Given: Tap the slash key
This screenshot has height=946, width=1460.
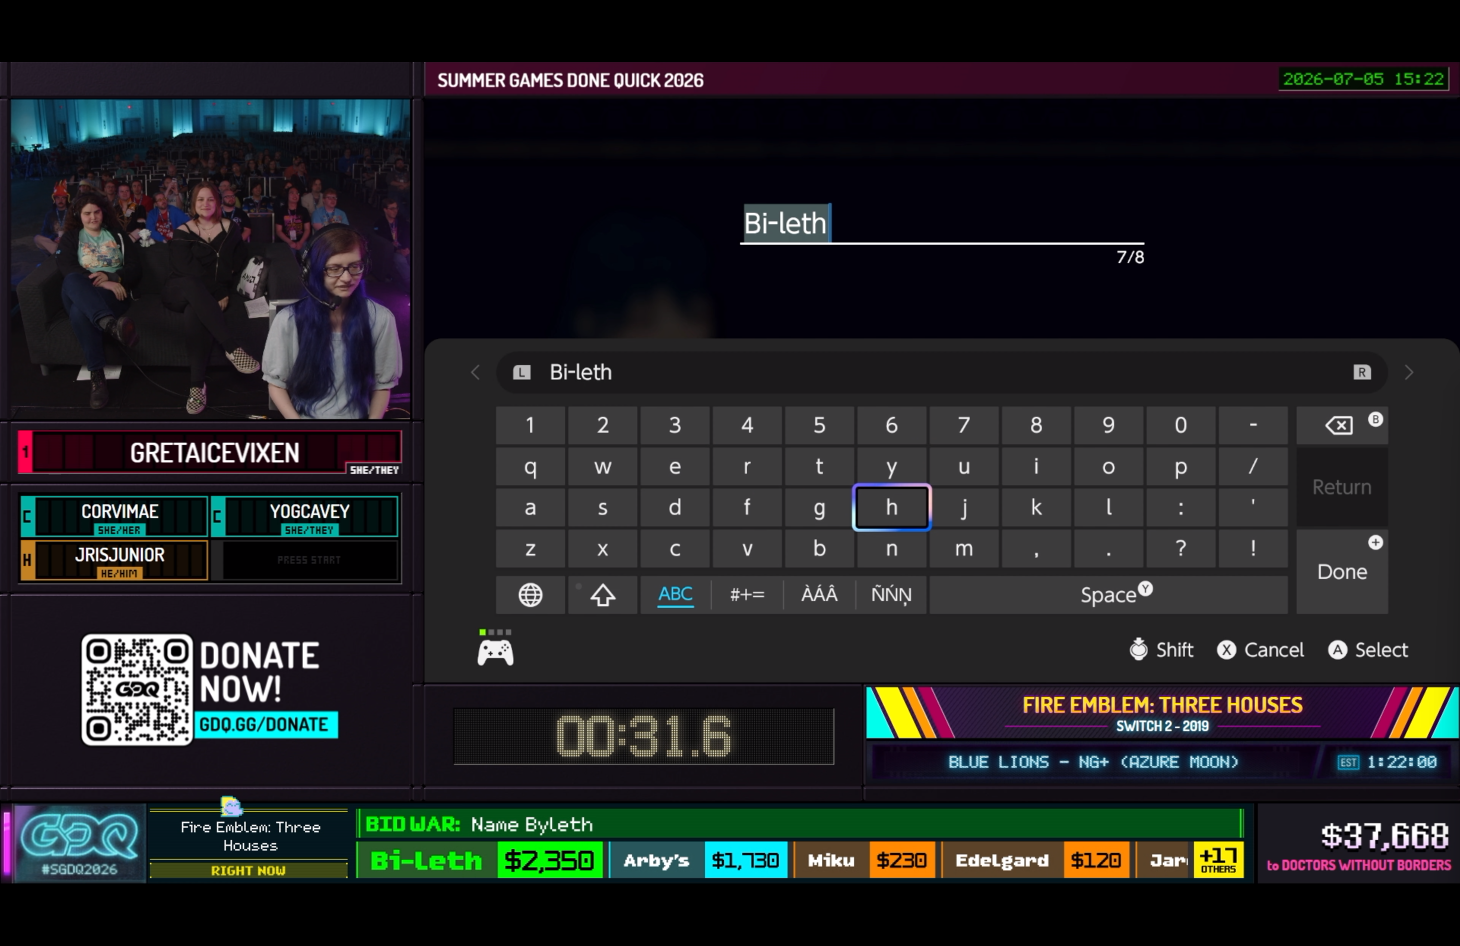Looking at the screenshot, I should point(1253,466).
